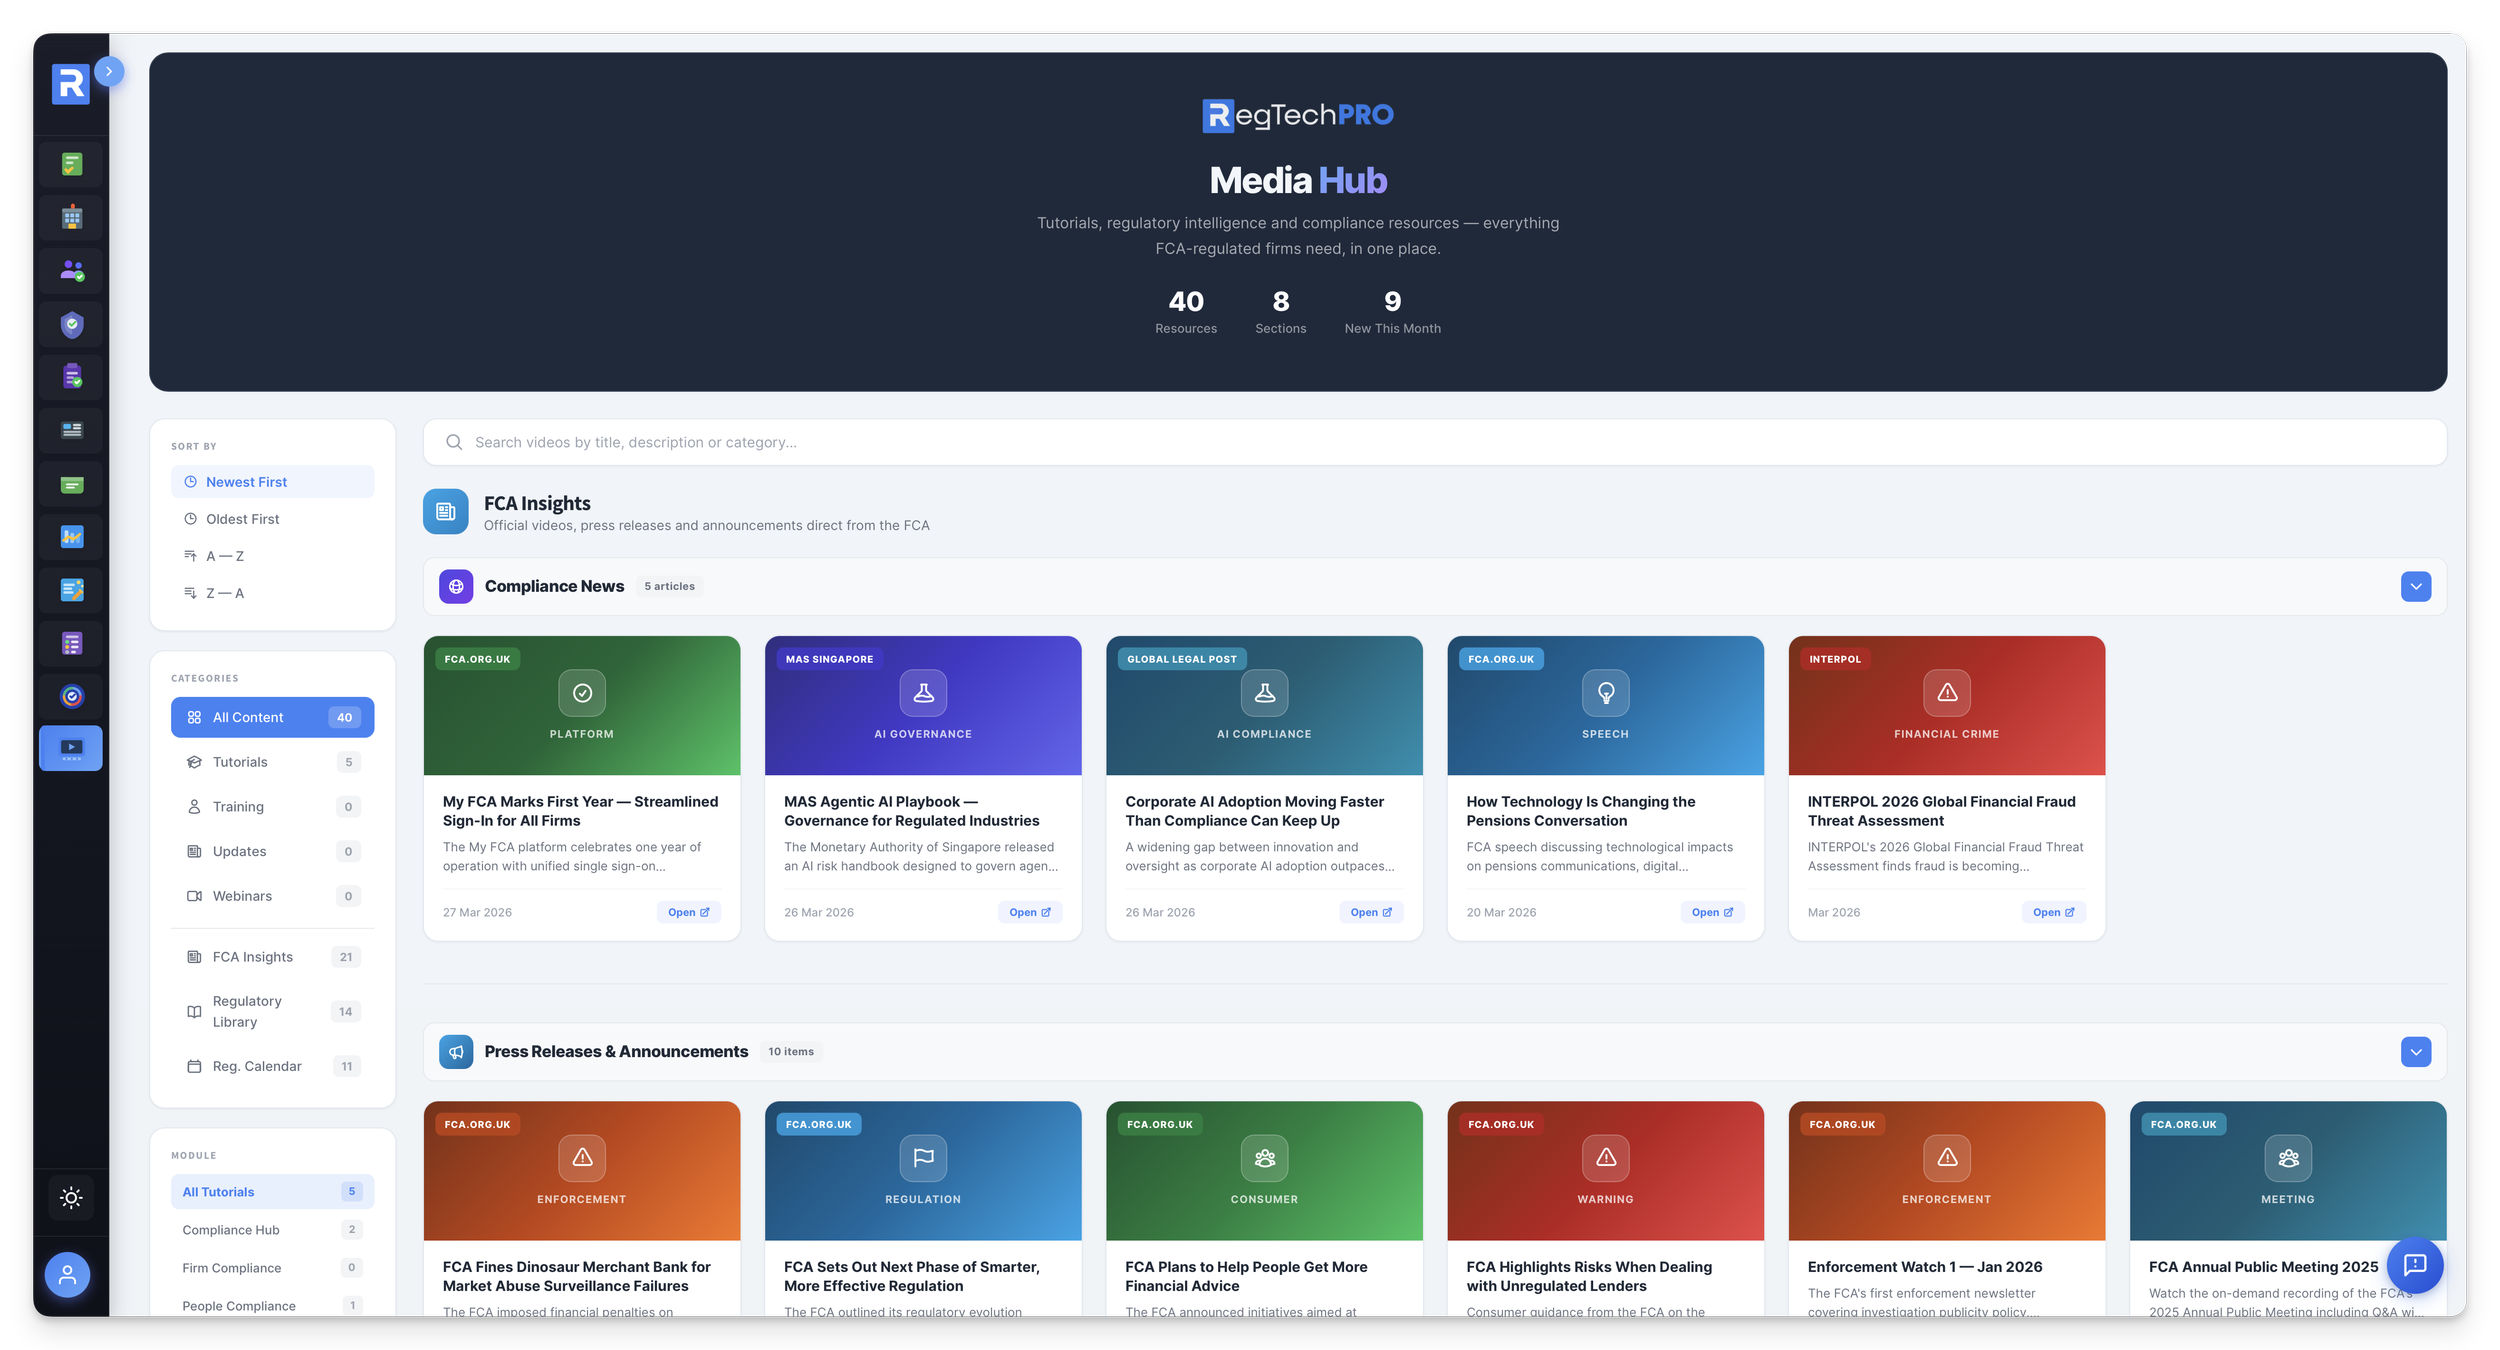This screenshot has height=1350, width=2500.
Task: Click the chat bubble in bottom right corner
Action: [2415, 1265]
